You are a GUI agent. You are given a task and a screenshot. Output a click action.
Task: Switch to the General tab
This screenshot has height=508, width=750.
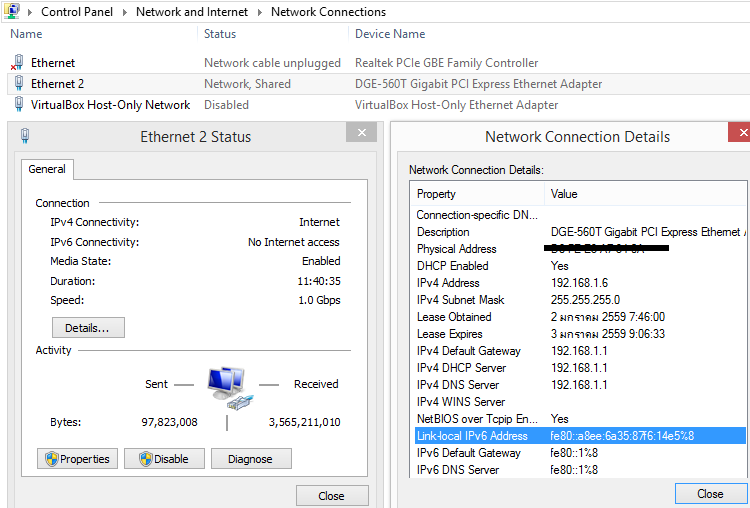tap(46, 170)
